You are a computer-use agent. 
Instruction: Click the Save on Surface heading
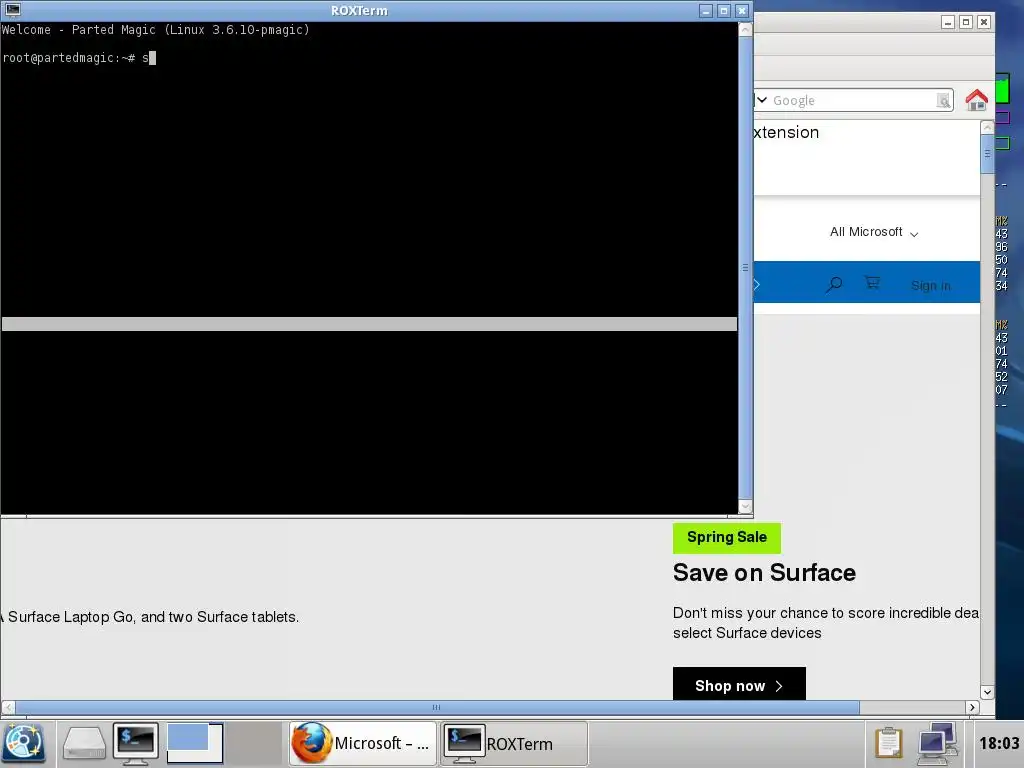click(x=764, y=572)
